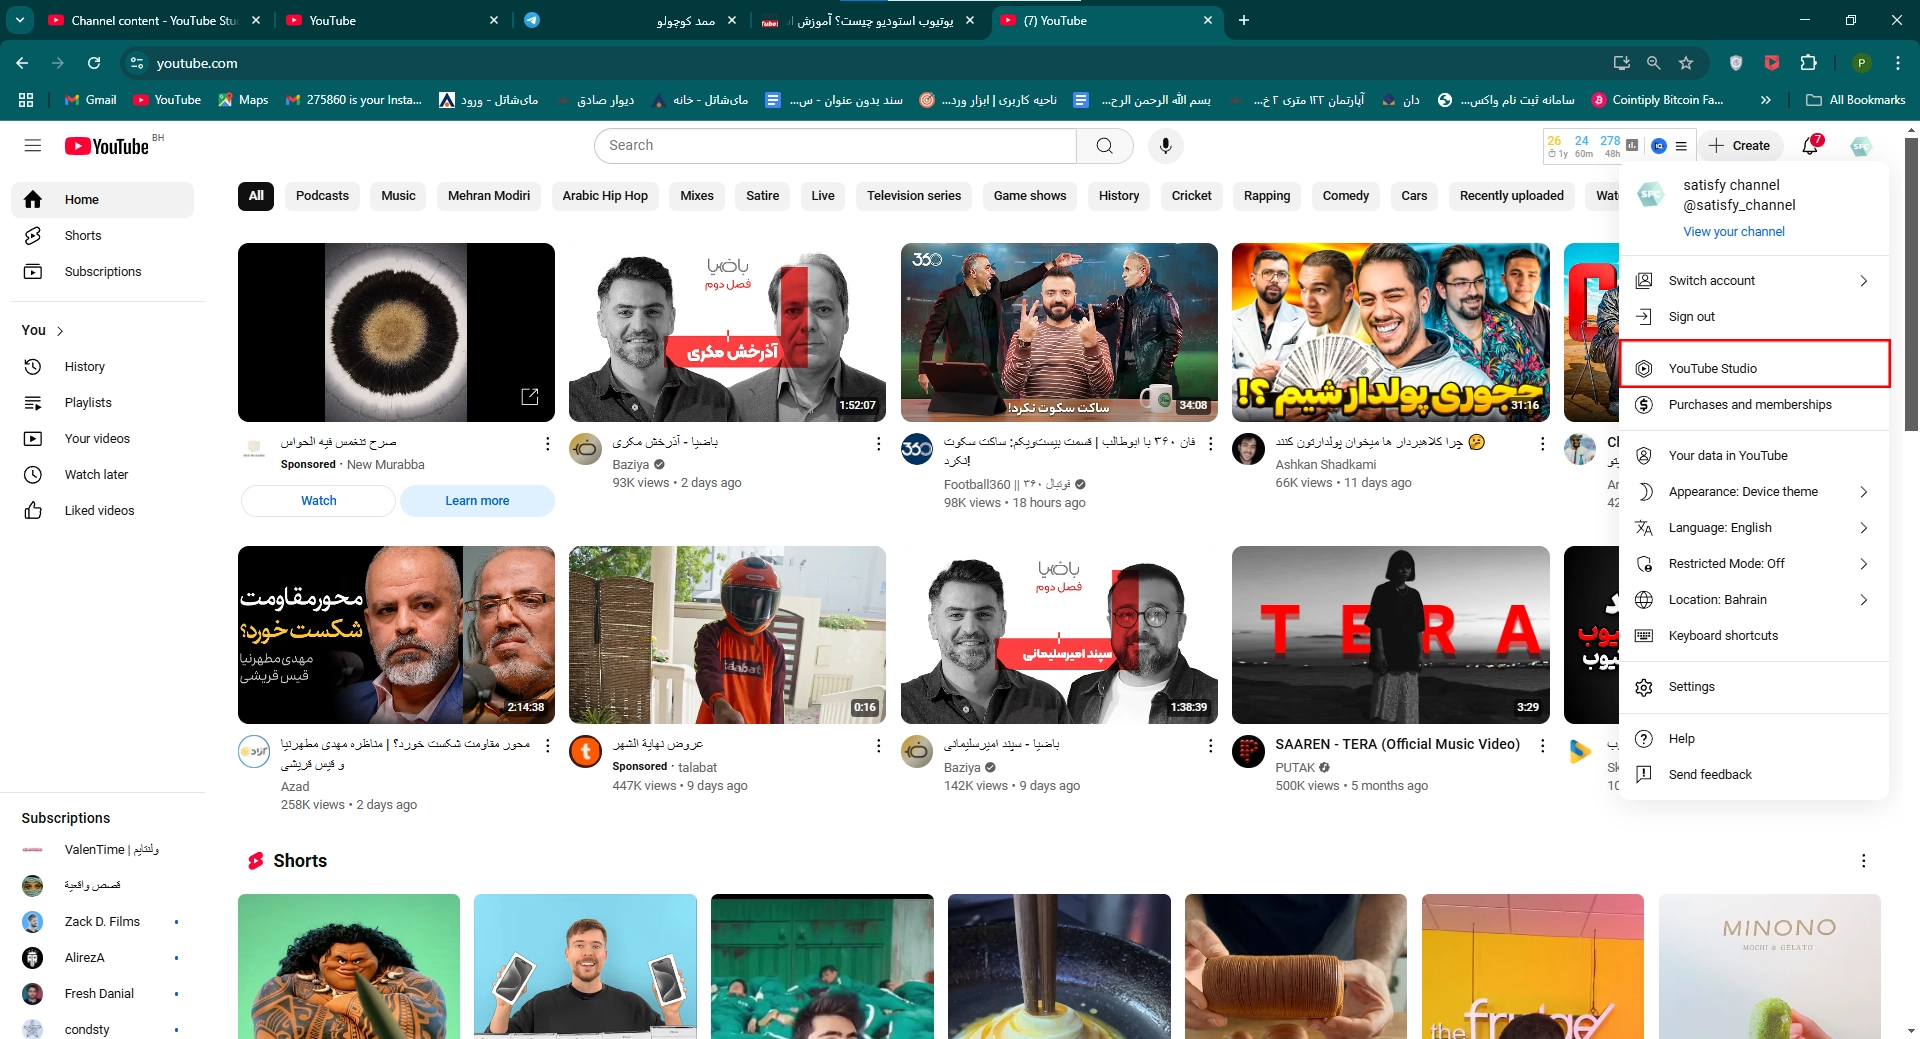Click the YouTube logo to go home

point(107,146)
